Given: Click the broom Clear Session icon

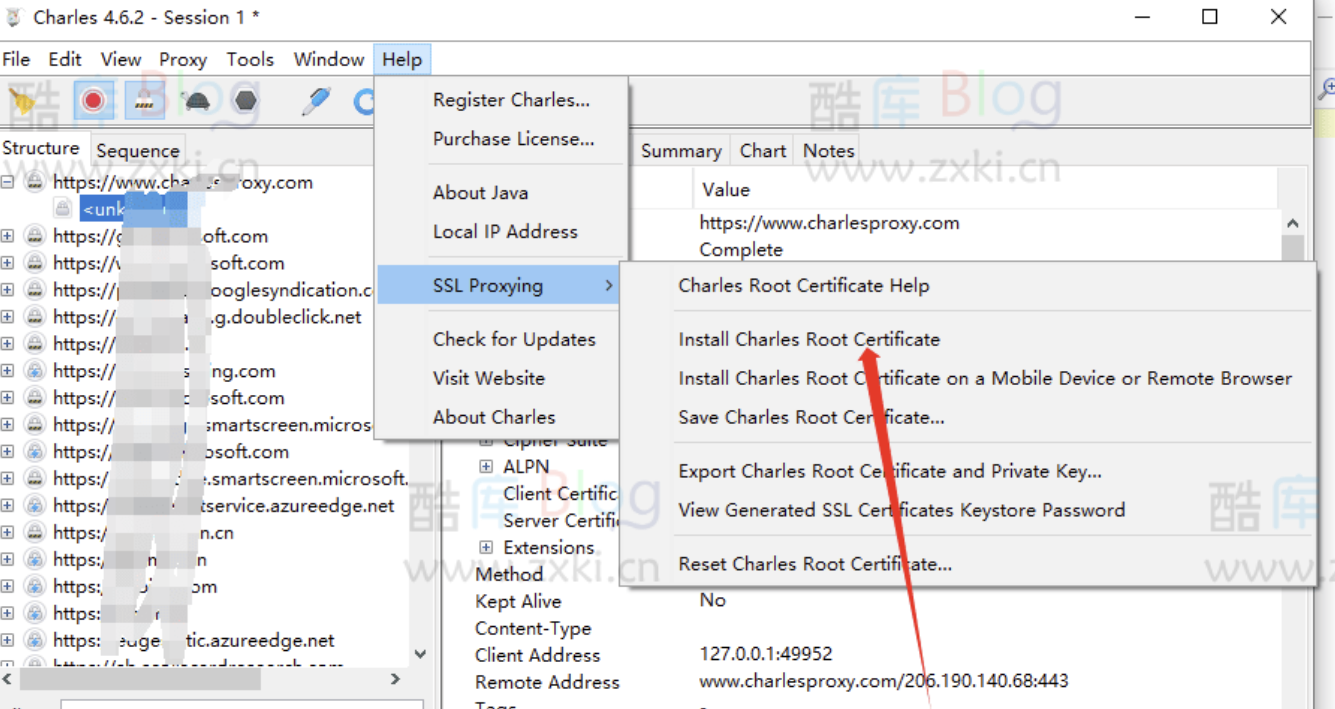Looking at the screenshot, I should pos(22,100).
